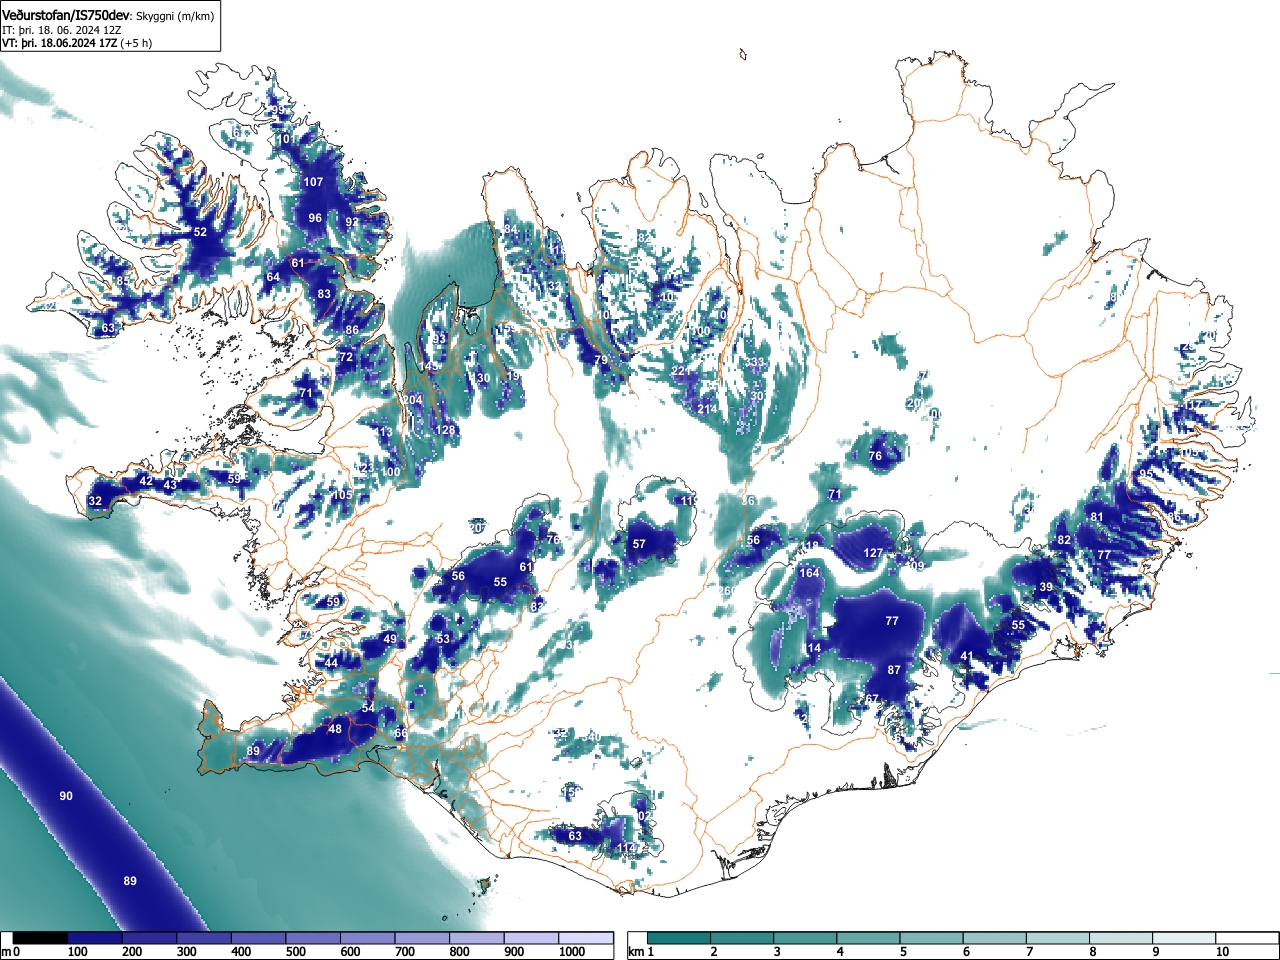Click the 66 visibility value on the map
Image resolution: width=1280 pixels, height=960 pixels.
[x=400, y=733]
